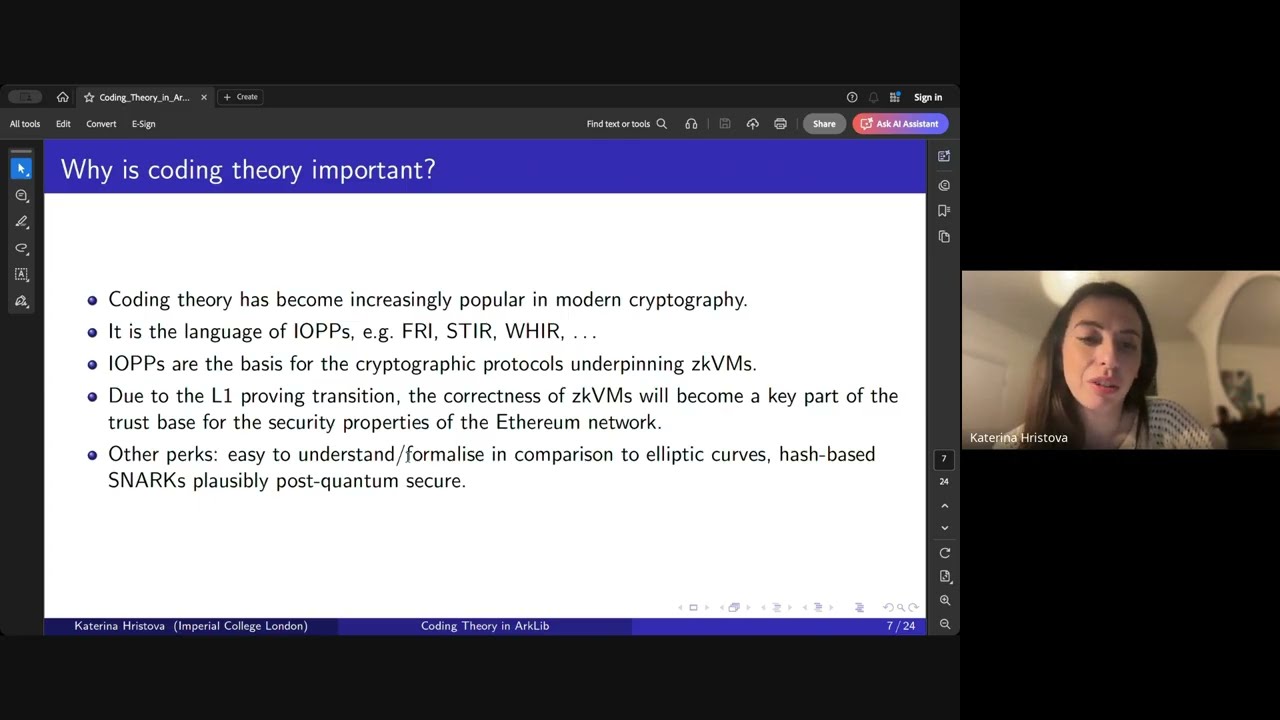The width and height of the screenshot is (1280, 720).
Task: Open the Convert menu
Action: point(101,124)
